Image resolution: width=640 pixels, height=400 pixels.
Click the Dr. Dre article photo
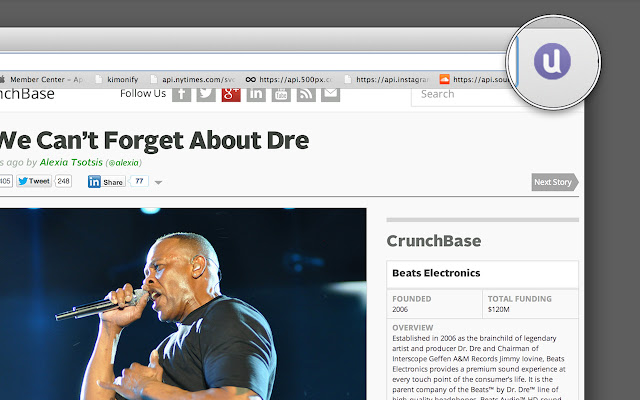coord(183,304)
